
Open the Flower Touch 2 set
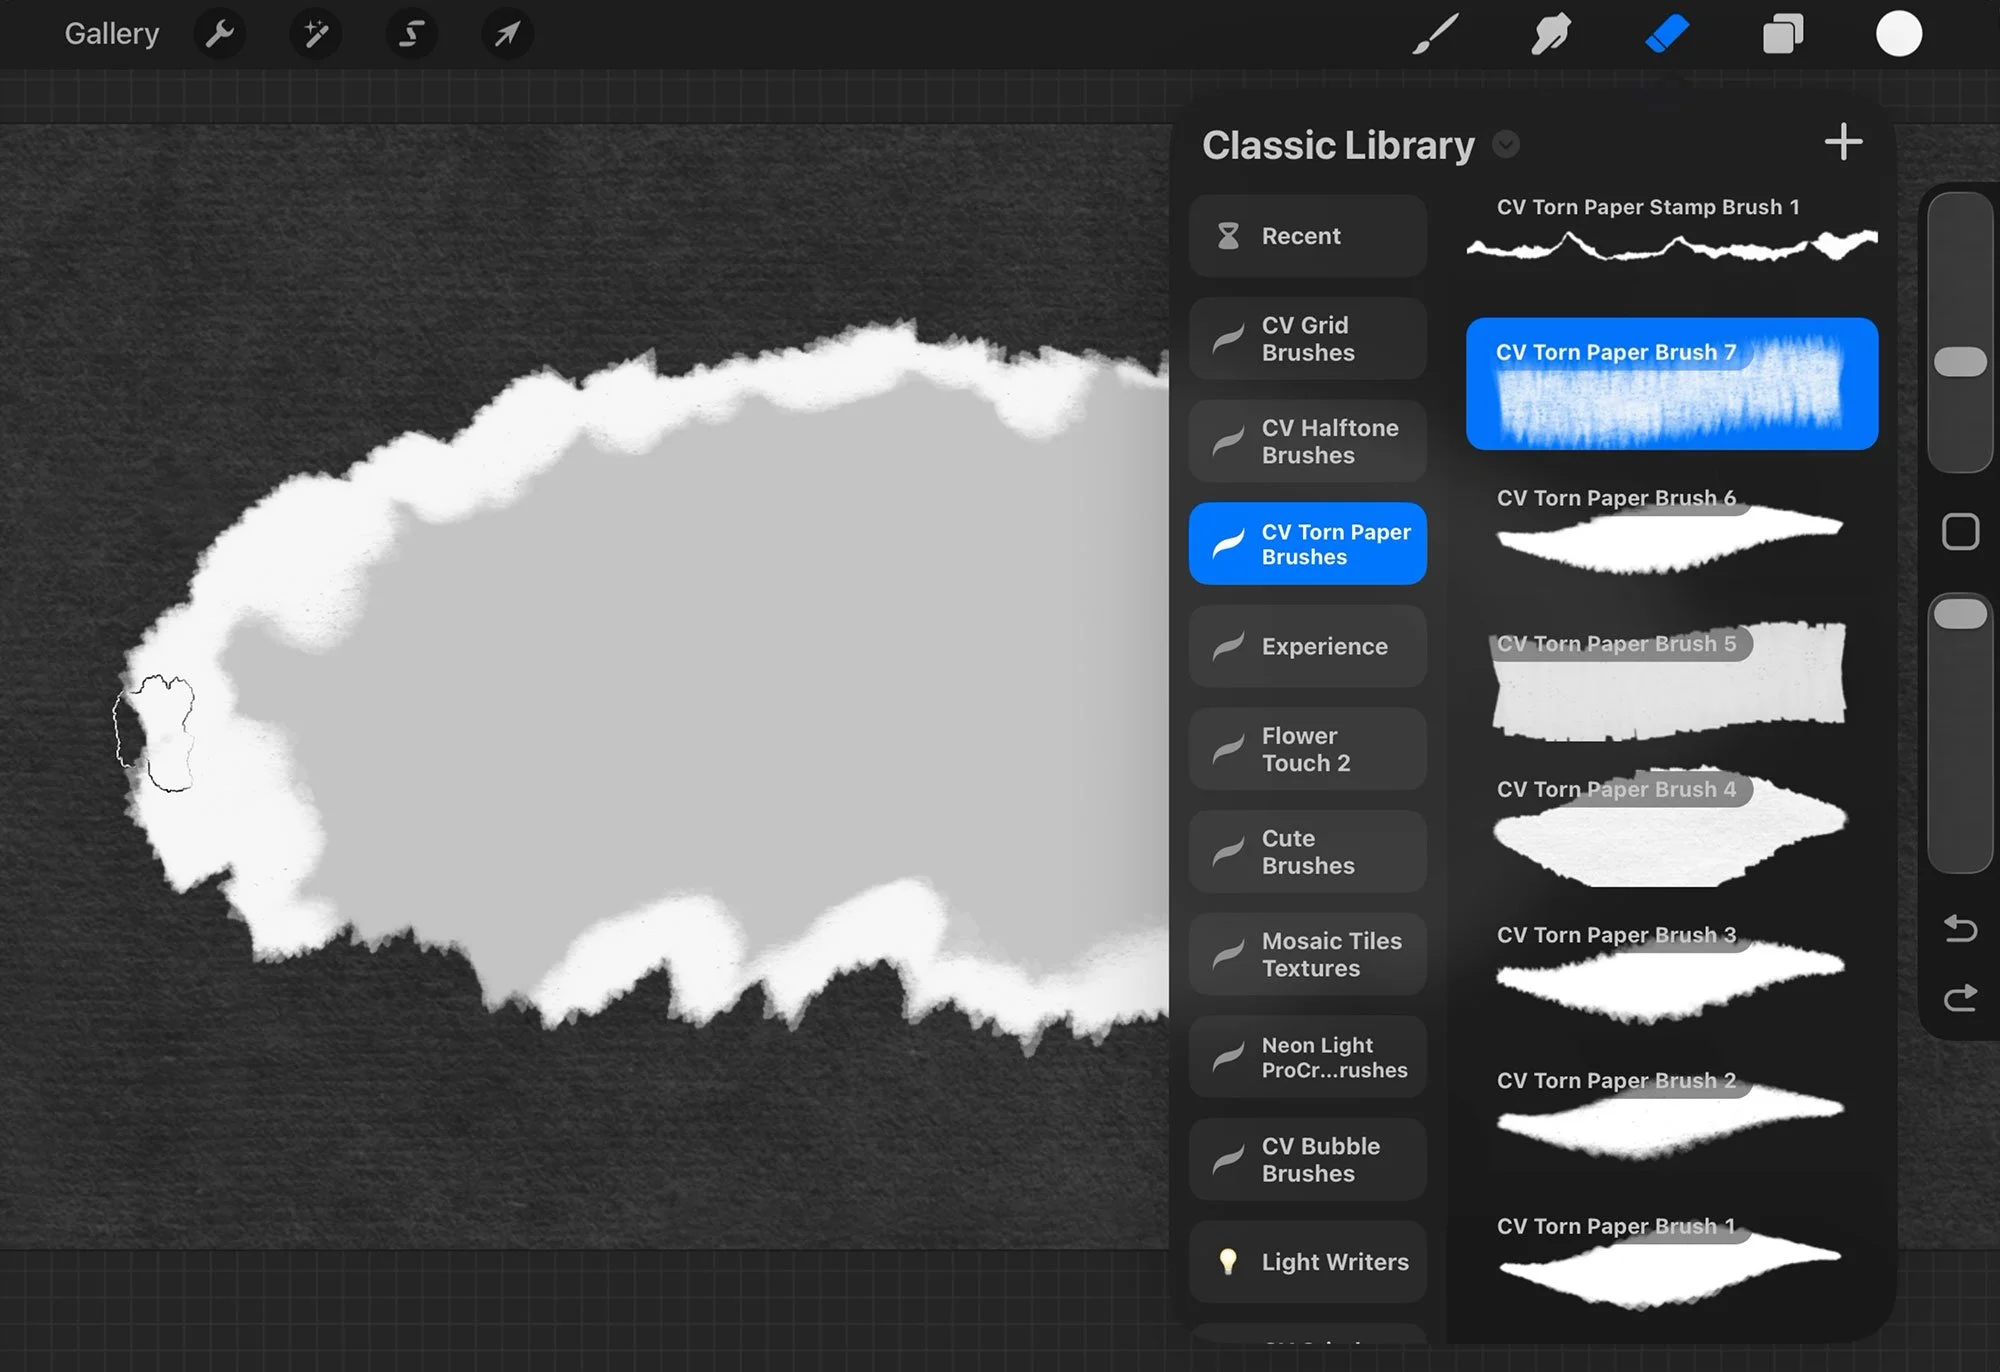pyautogui.click(x=1307, y=749)
